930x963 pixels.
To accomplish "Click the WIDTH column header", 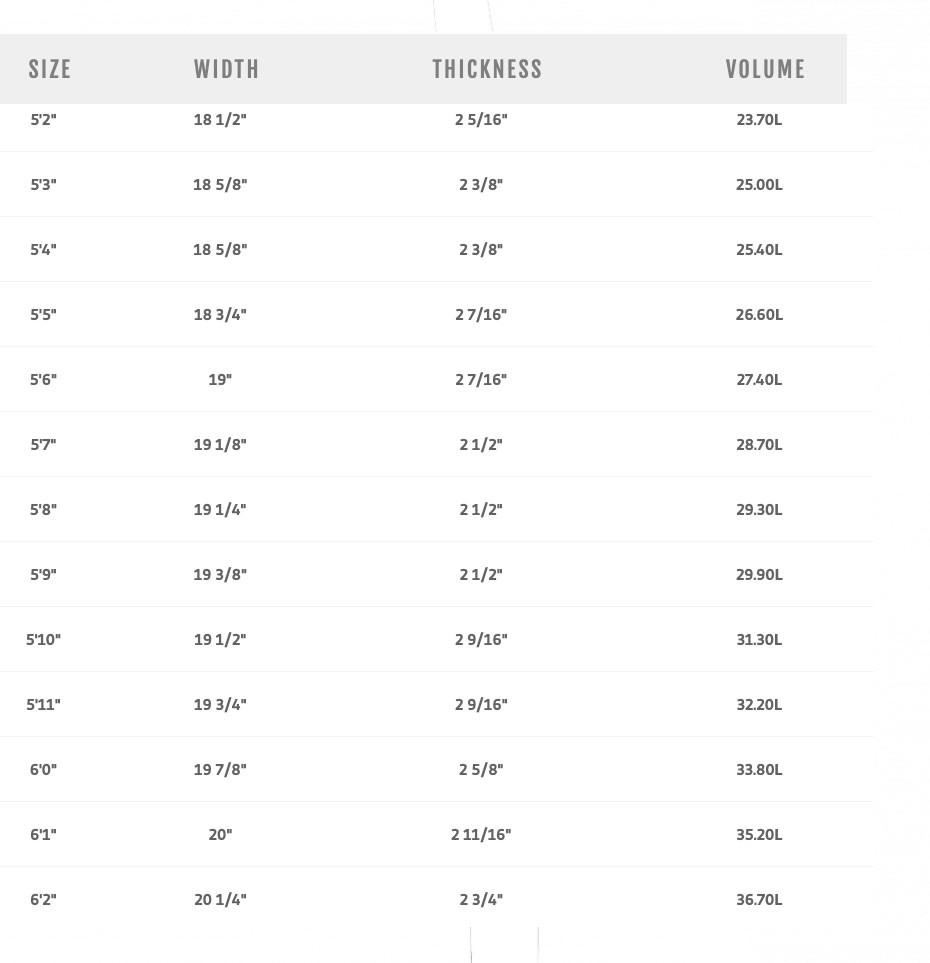I will [x=226, y=69].
